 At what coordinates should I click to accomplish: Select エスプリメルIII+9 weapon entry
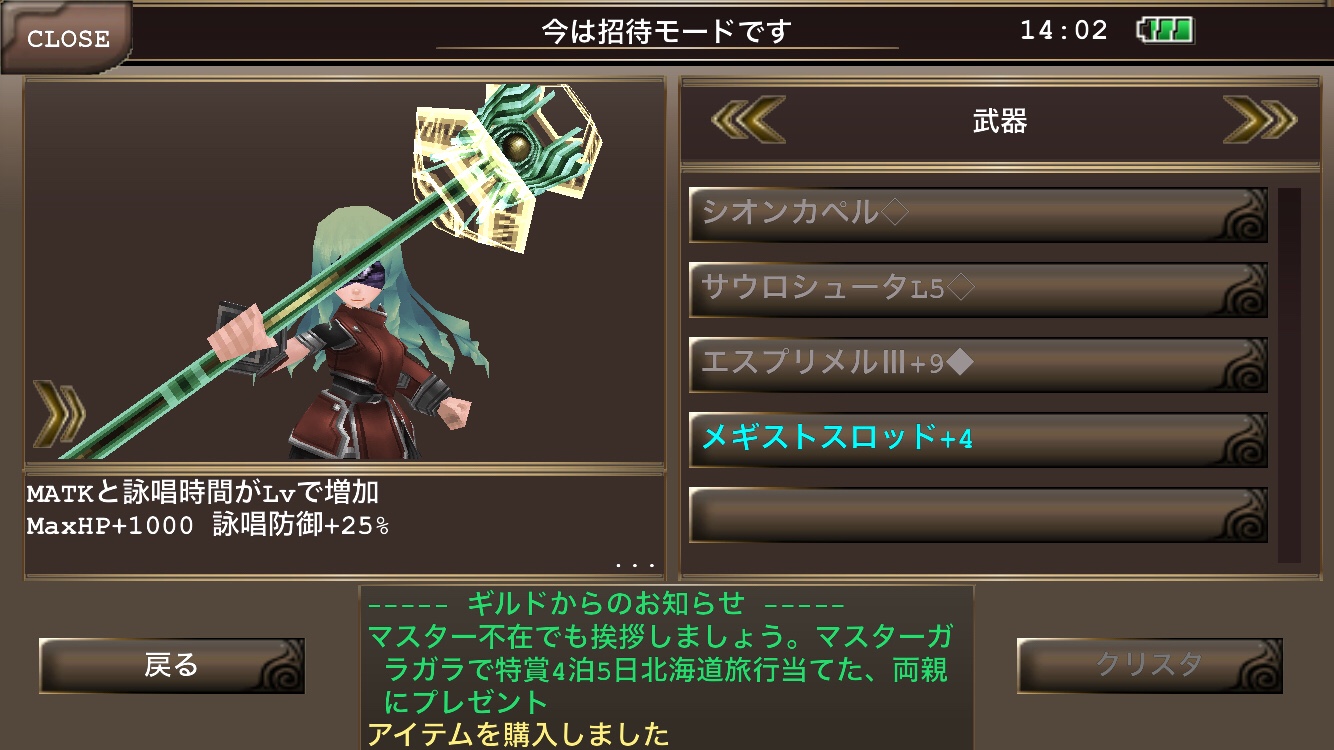coord(978,365)
